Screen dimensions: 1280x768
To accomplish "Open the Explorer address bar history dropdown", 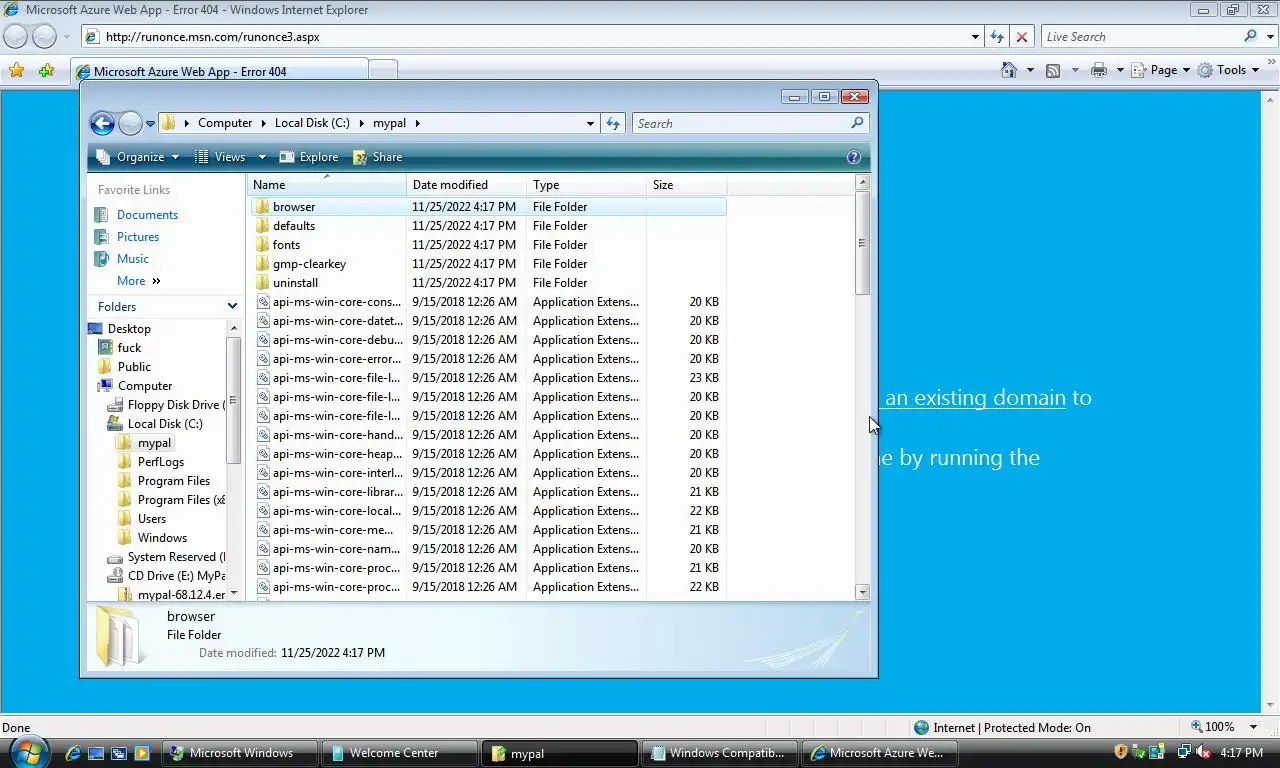I will click(590, 123).
